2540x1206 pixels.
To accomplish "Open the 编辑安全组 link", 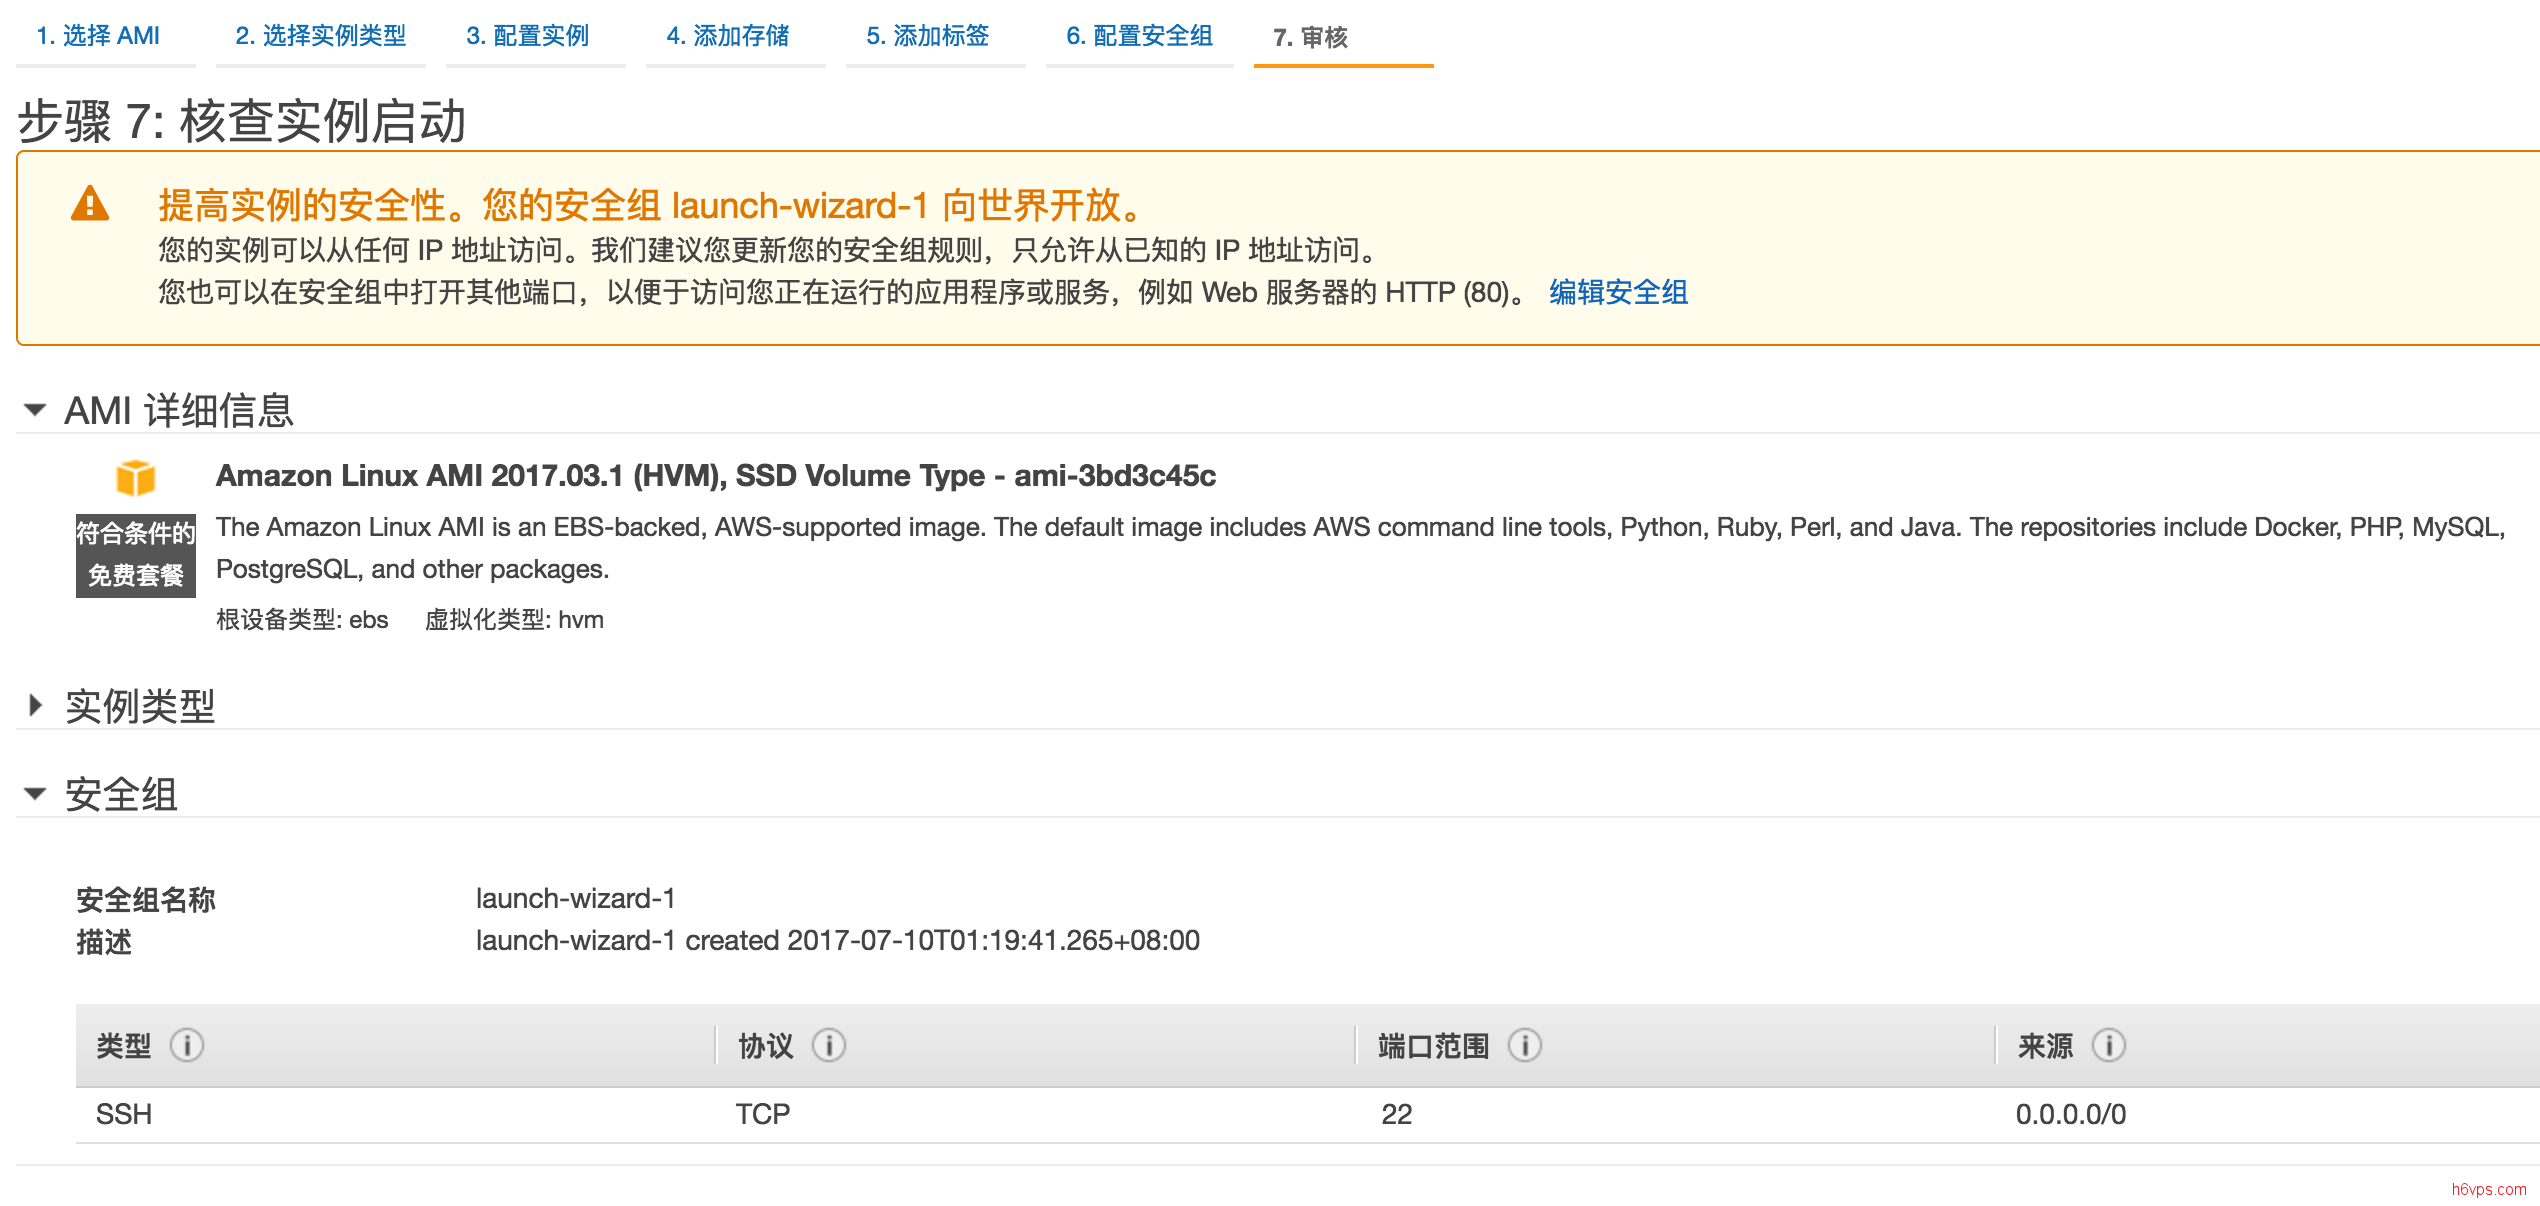I will click(1619, 292).
